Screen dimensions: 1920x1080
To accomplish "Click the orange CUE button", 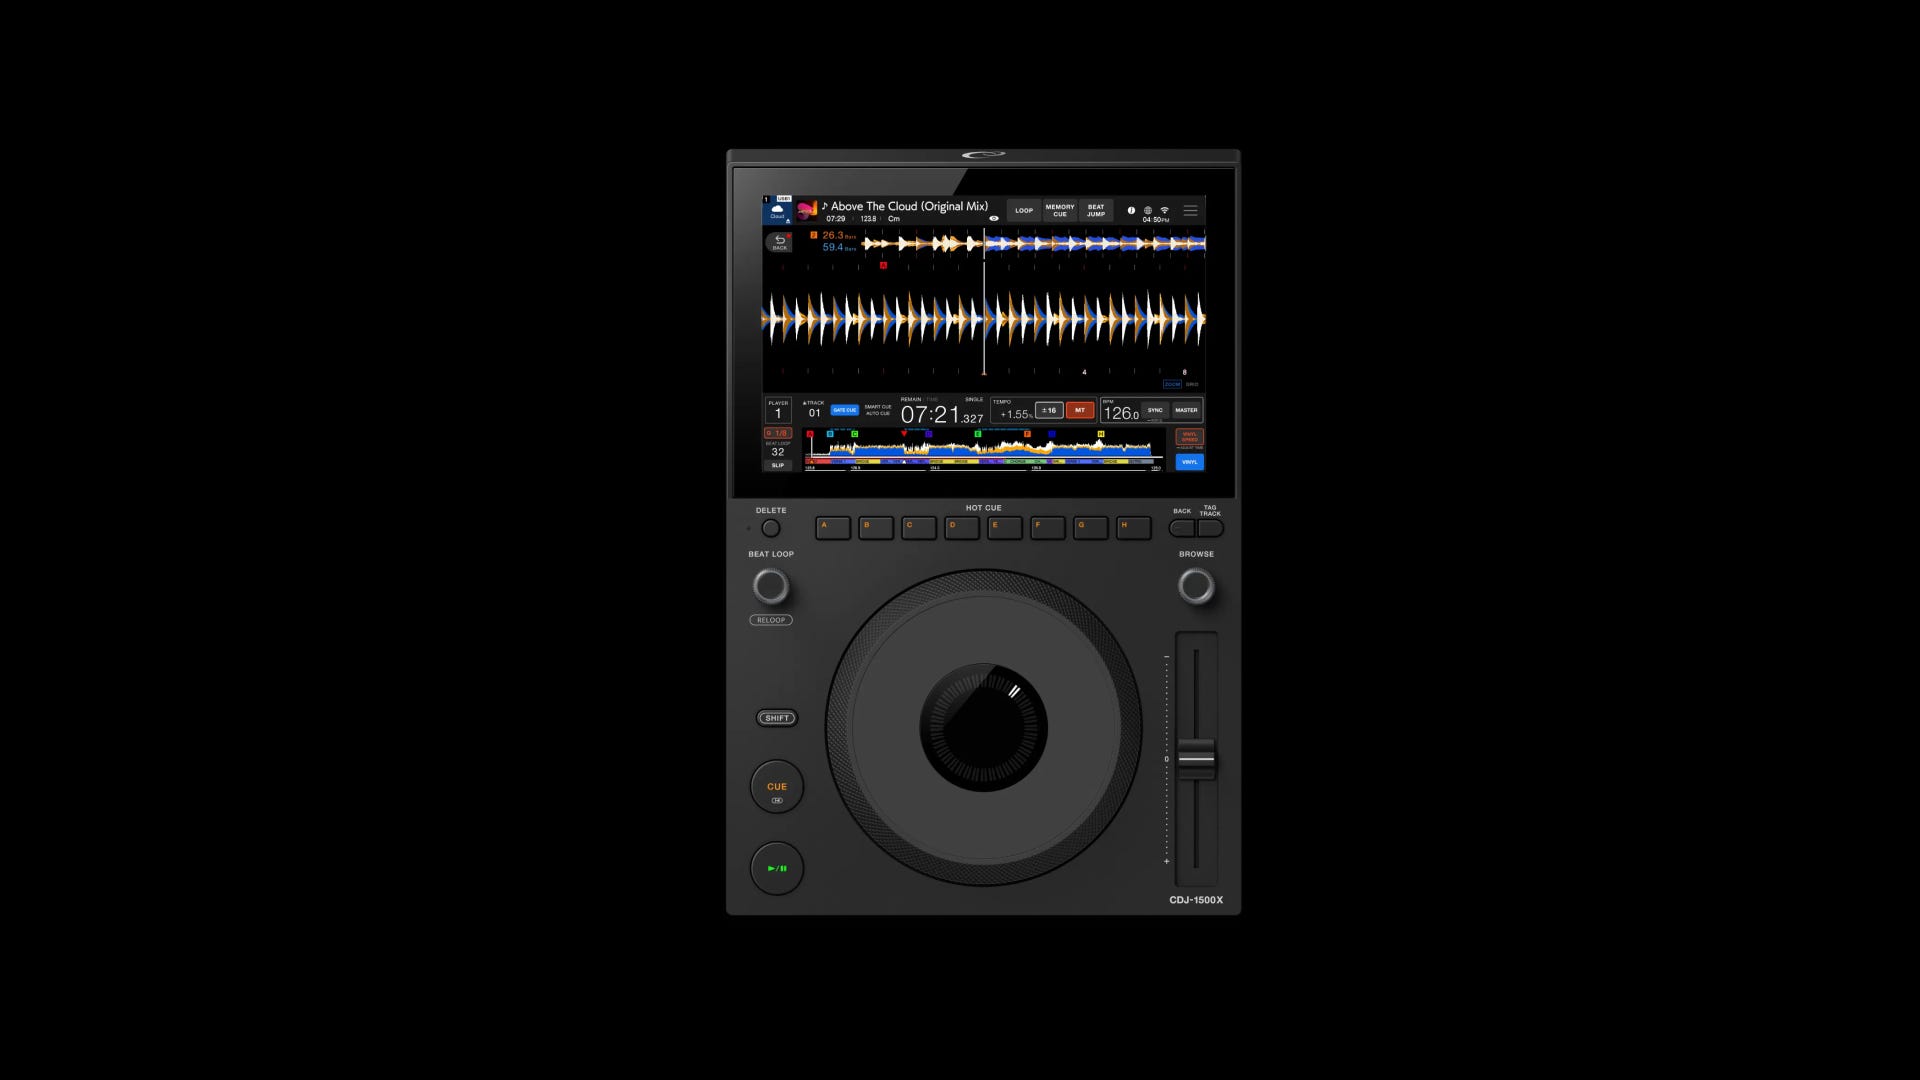I will (x=777, y=787).
